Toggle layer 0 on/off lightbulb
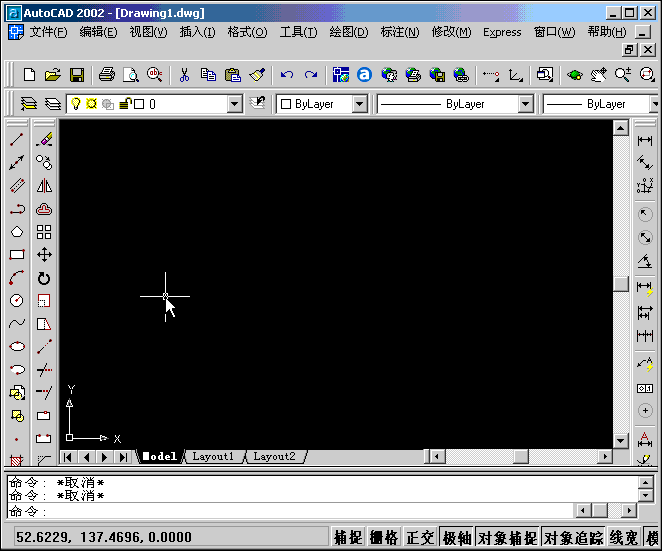662x551 pixels. [76, 104]
